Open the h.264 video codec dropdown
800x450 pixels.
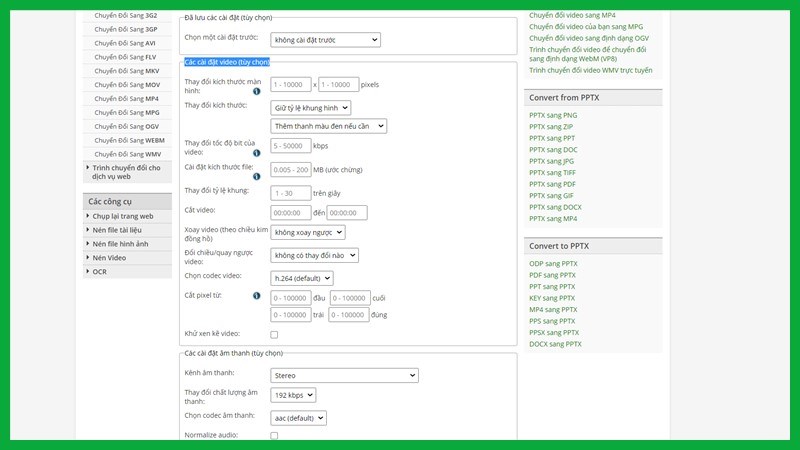click(302, 278)
